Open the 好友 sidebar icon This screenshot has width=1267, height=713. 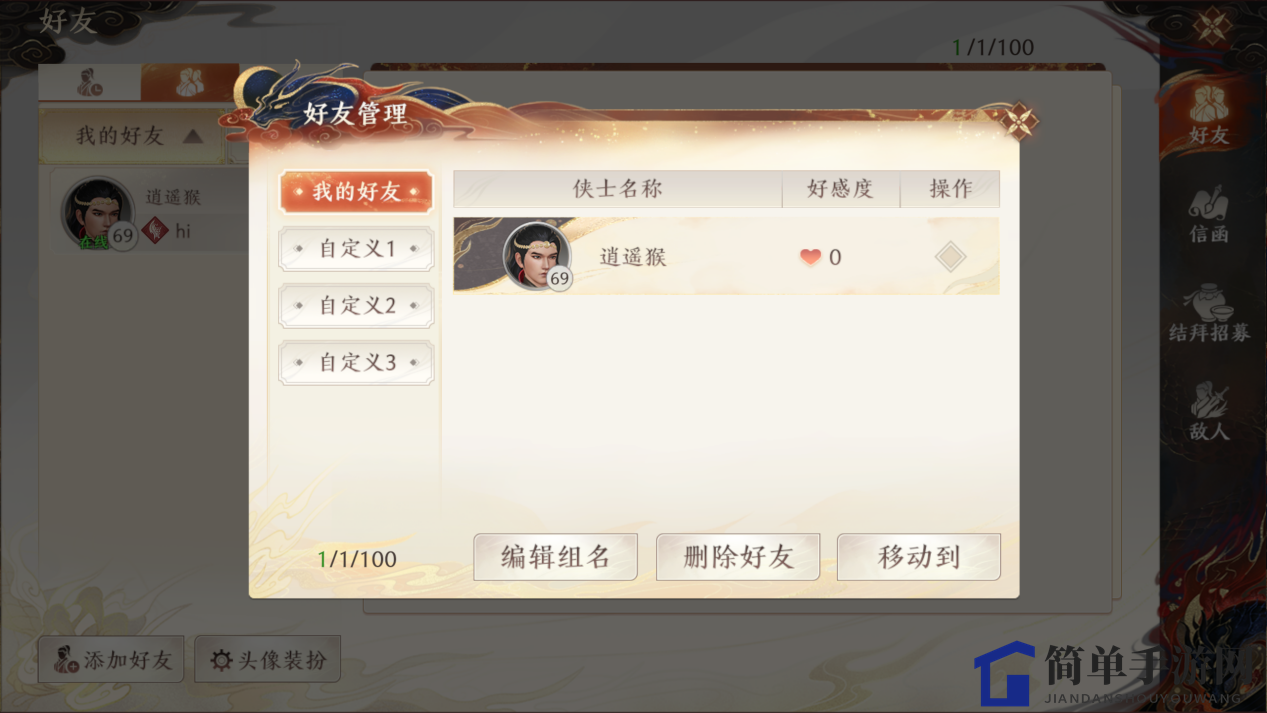coord(1208,113)
